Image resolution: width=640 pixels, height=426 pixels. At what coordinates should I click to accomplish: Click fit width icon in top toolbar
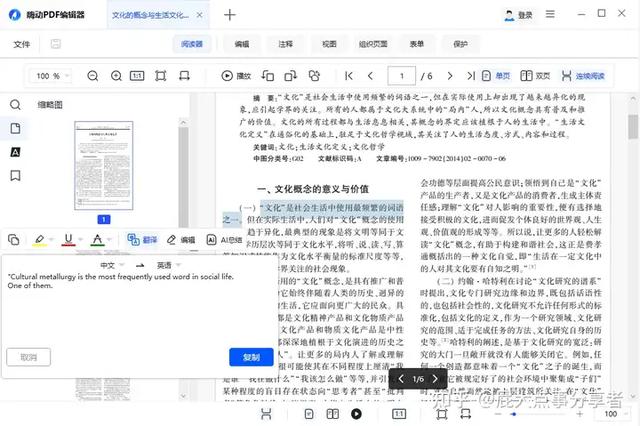[184, 76]
